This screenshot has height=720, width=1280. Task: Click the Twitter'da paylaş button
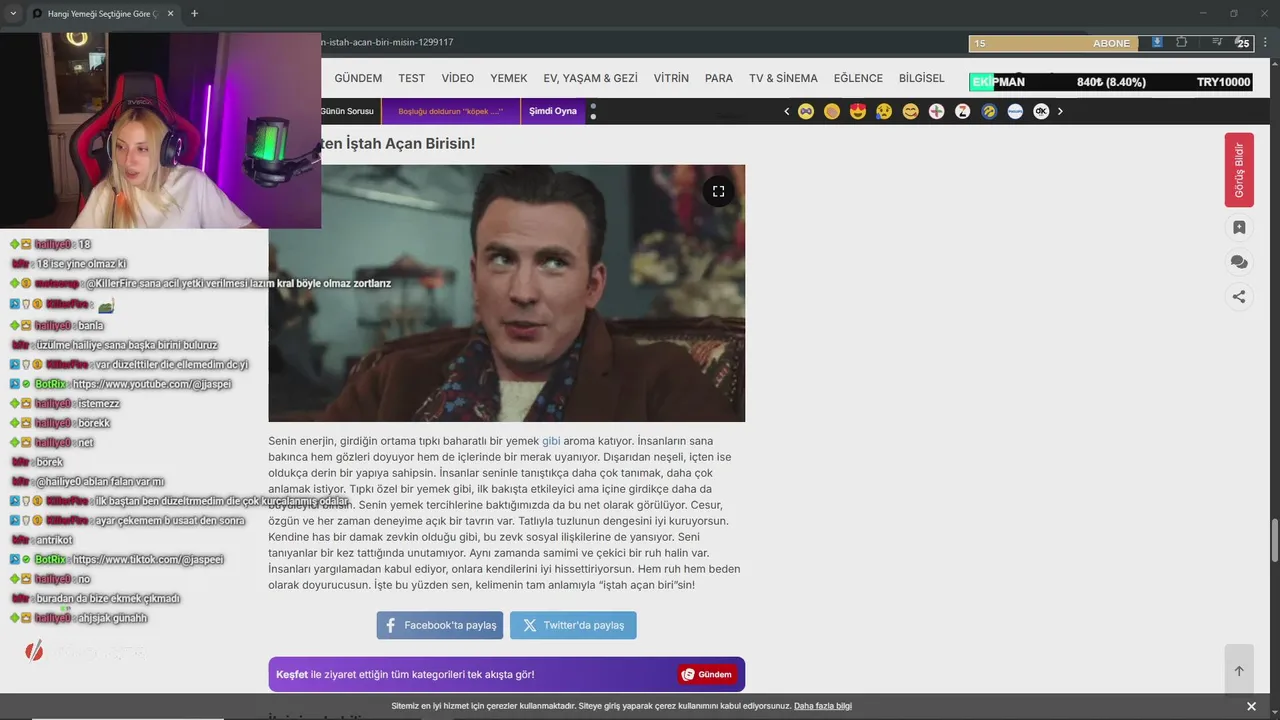click(x=573, y=625)
